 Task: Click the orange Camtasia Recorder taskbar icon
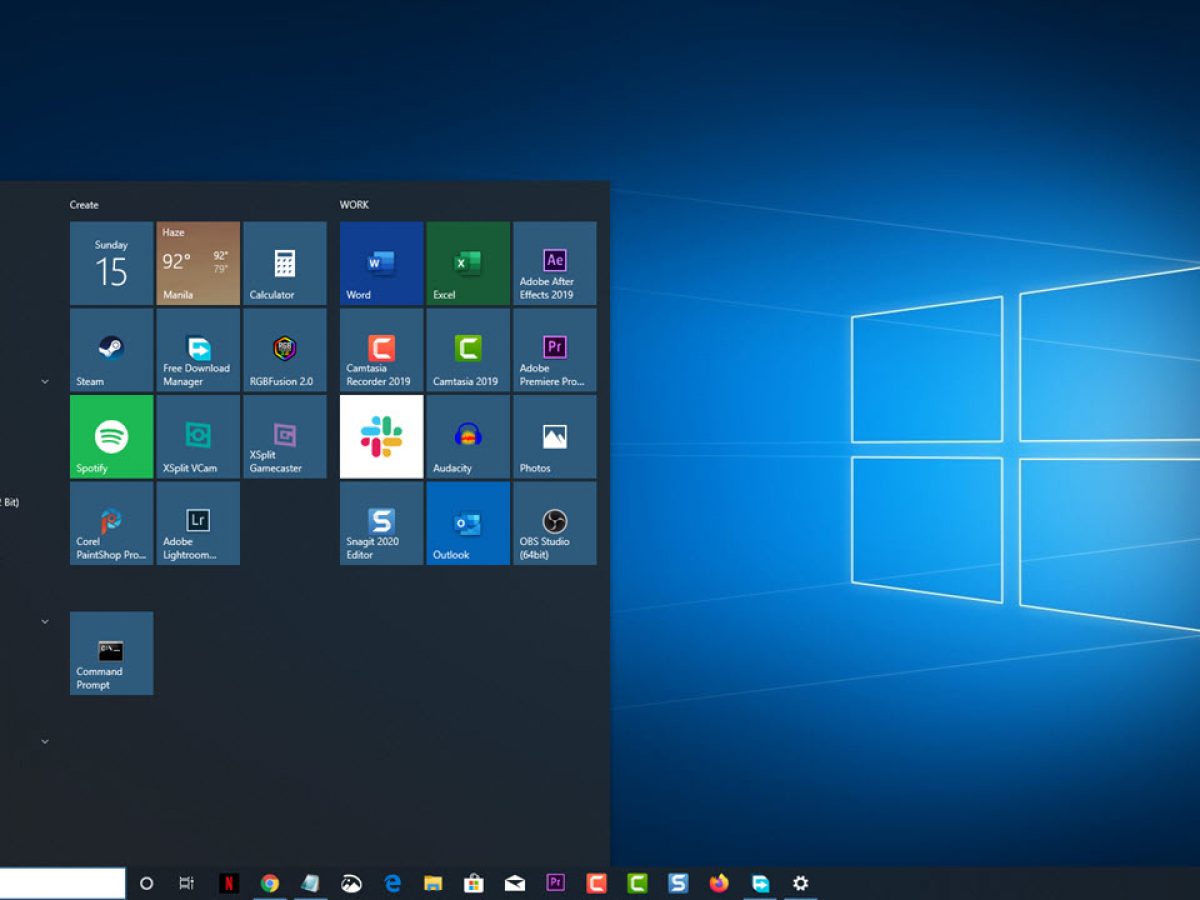[597, 883]
